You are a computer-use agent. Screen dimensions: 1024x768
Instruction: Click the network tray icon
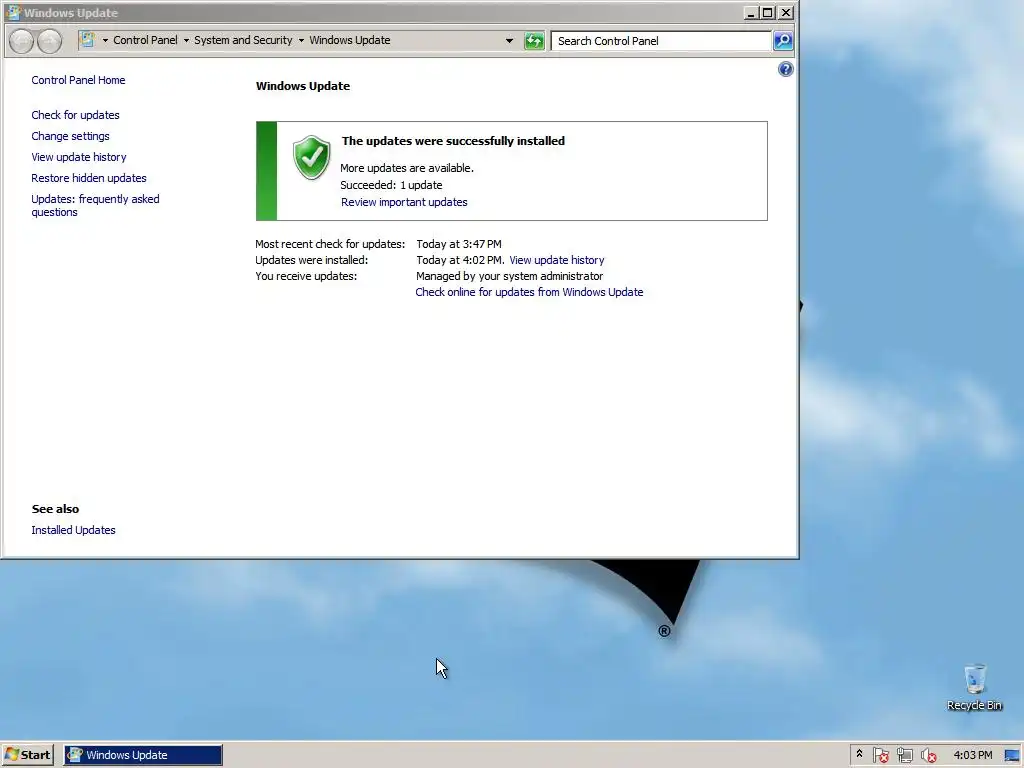(904, 755)
